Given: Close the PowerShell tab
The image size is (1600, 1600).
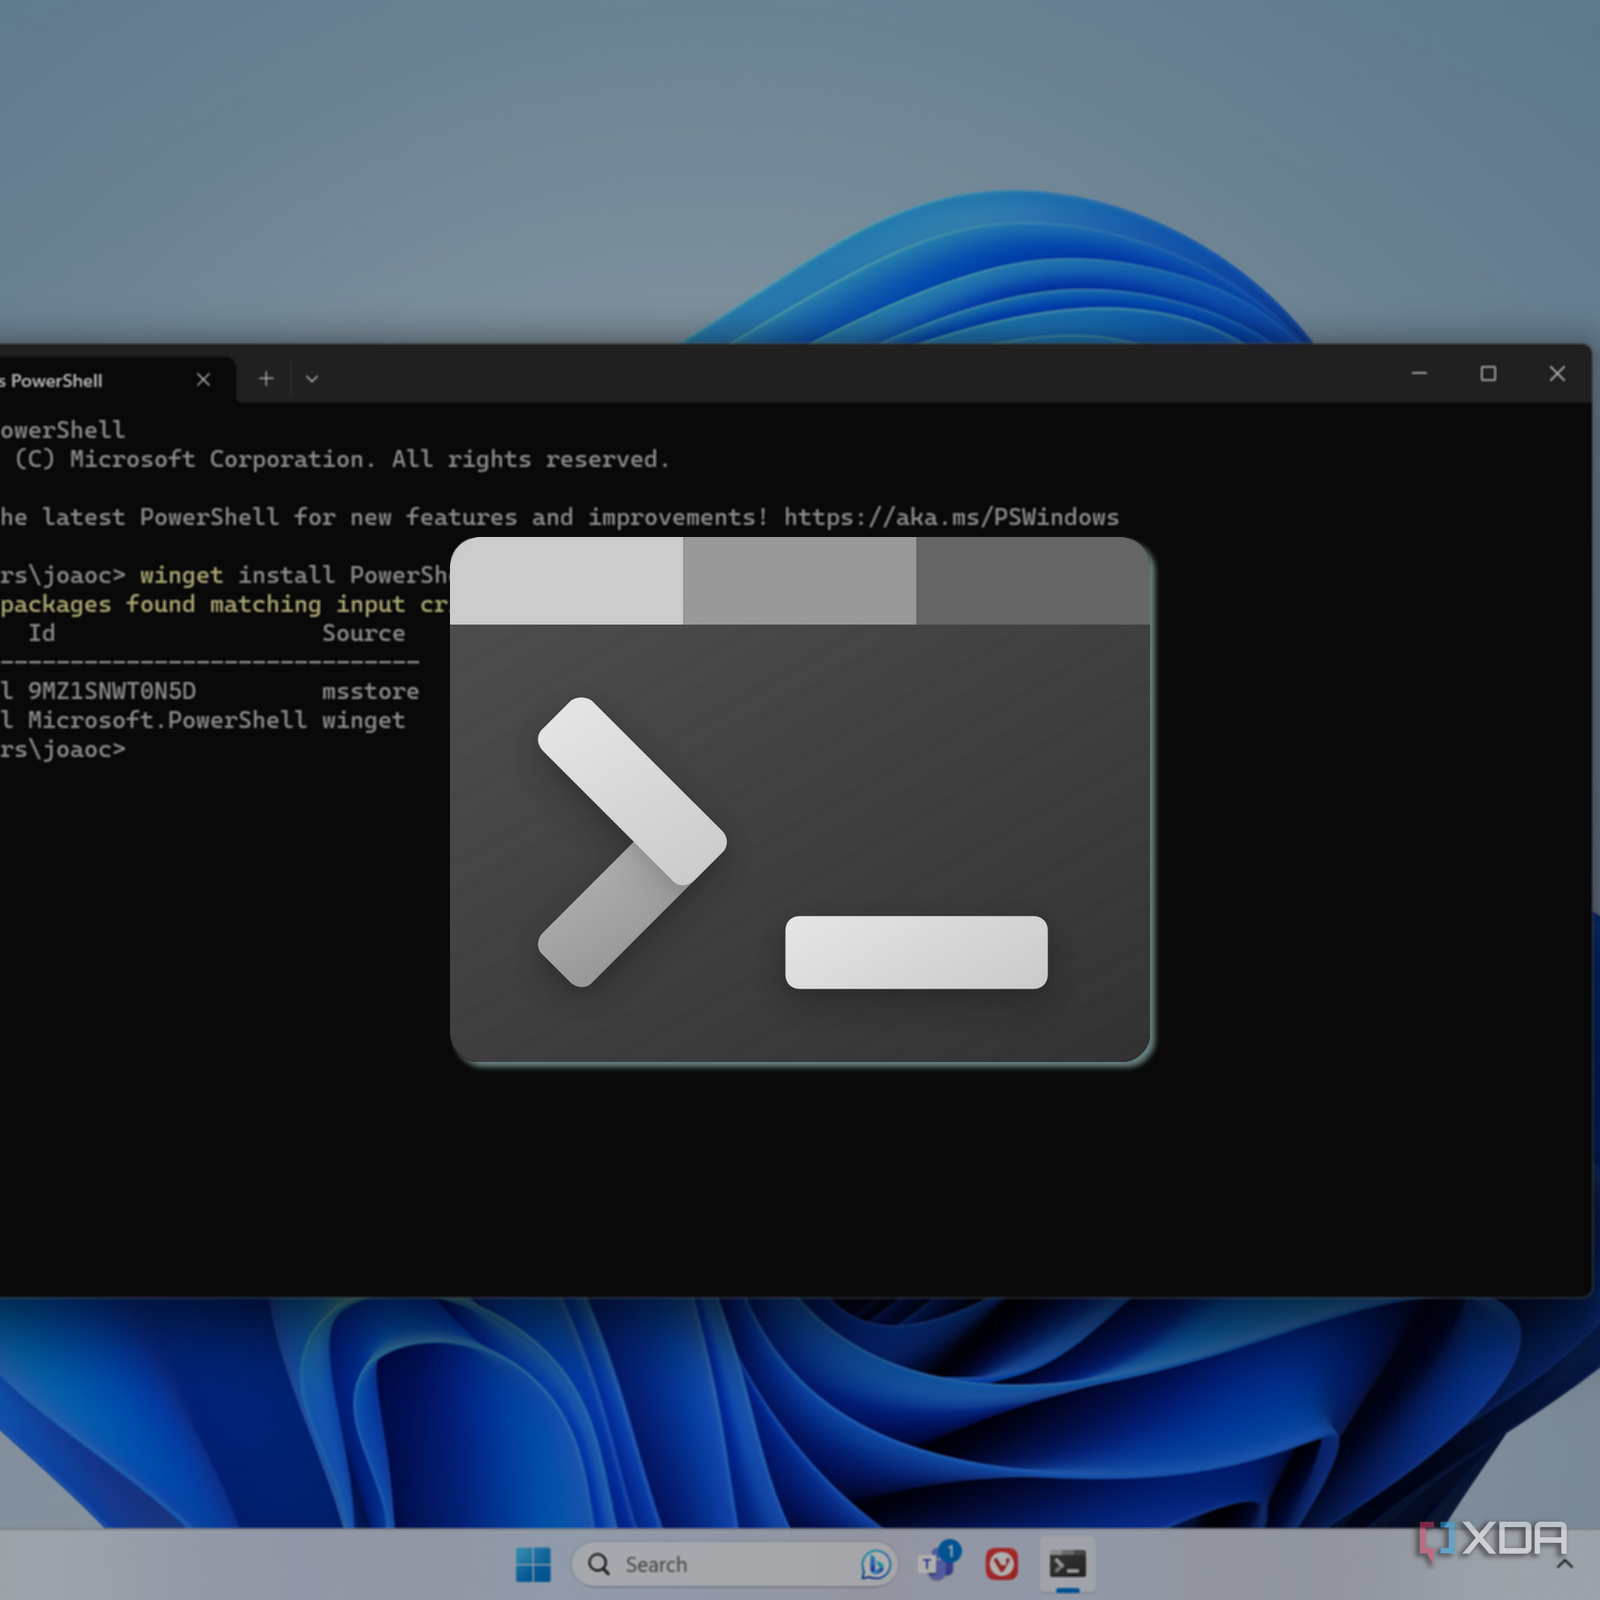Looking at the screenshot, I should (203, 379).
